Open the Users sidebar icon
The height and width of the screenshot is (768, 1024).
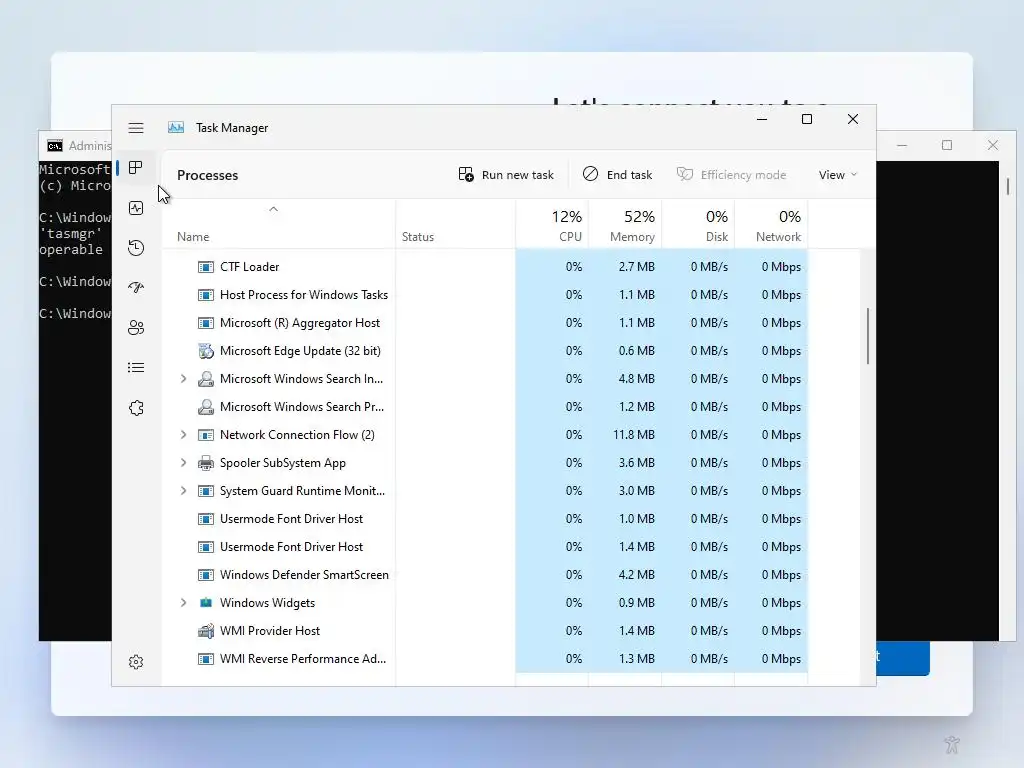pos(136,328)
